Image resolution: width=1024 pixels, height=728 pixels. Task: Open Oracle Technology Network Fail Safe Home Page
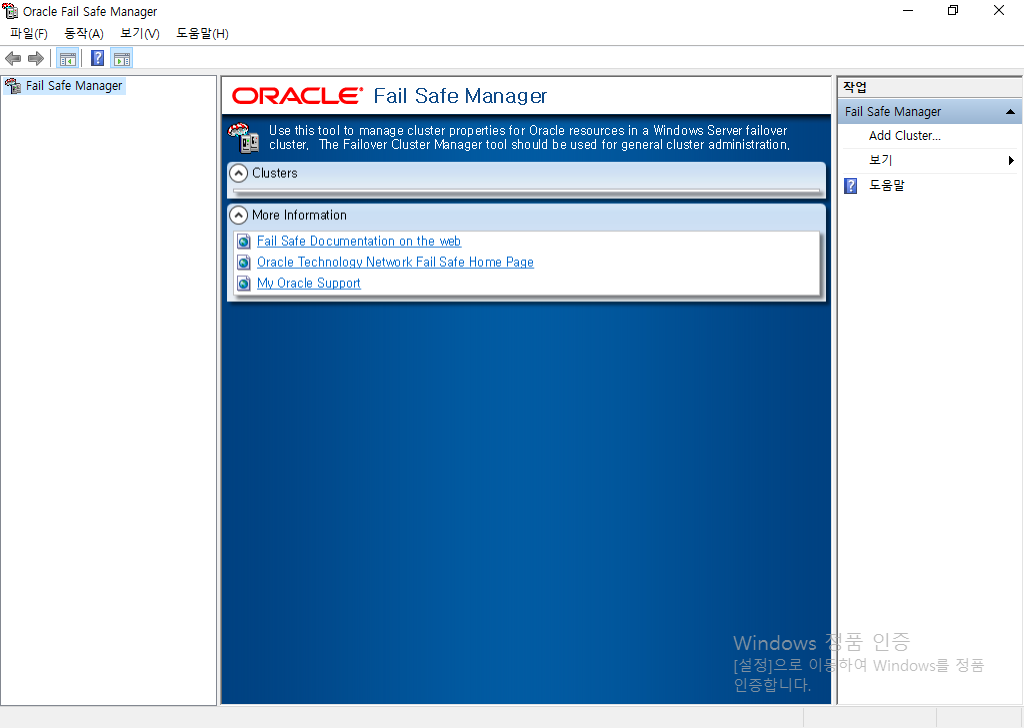tap(395, 262)
